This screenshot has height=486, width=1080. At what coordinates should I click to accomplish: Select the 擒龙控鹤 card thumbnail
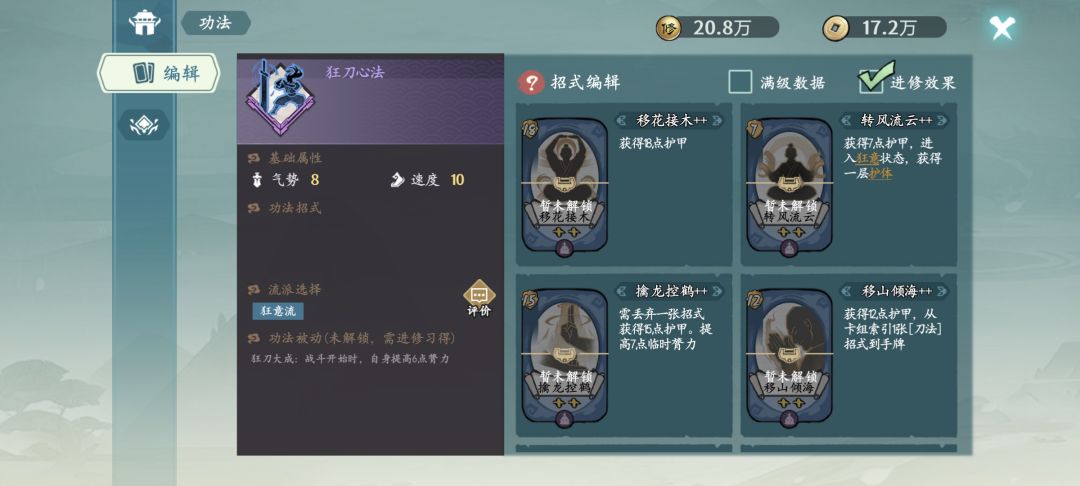tap(564, 358)
